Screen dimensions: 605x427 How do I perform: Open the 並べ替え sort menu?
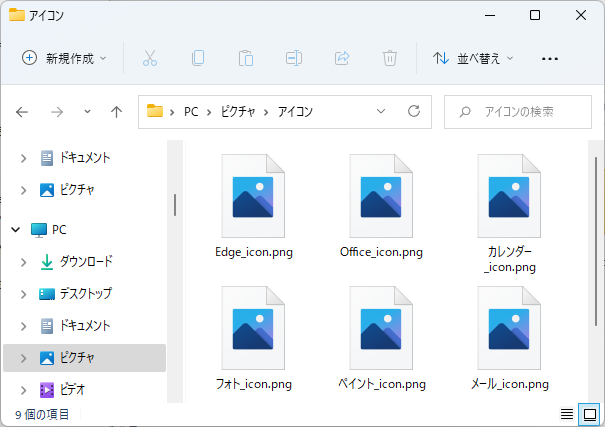tap(473, 58)
